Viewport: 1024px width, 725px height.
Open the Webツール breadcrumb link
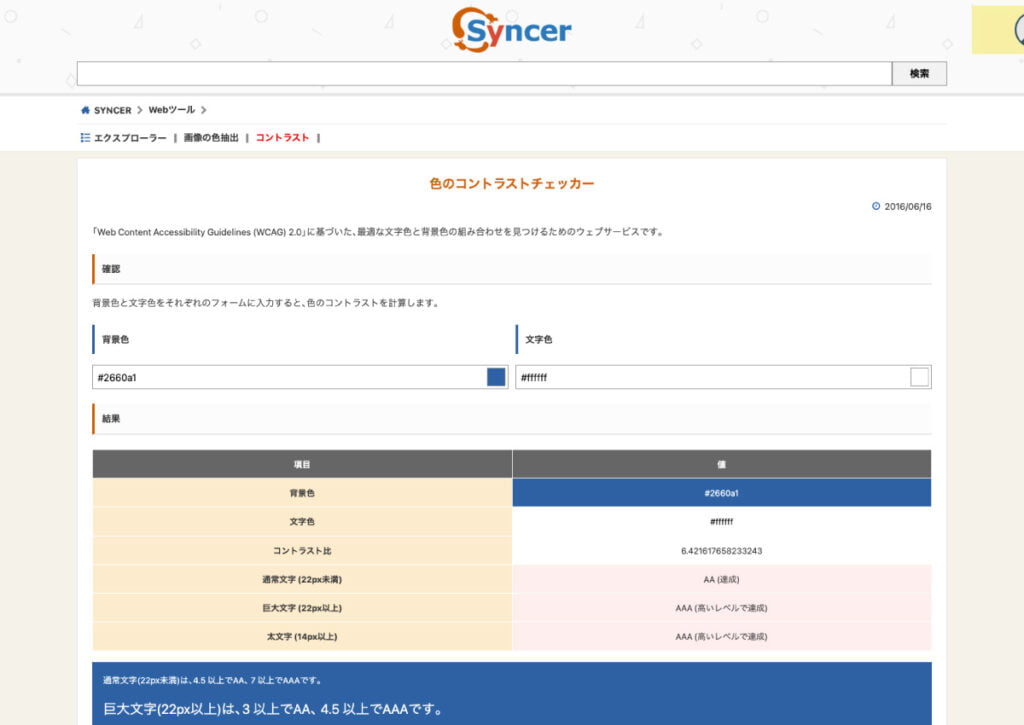tap(171, 110)
